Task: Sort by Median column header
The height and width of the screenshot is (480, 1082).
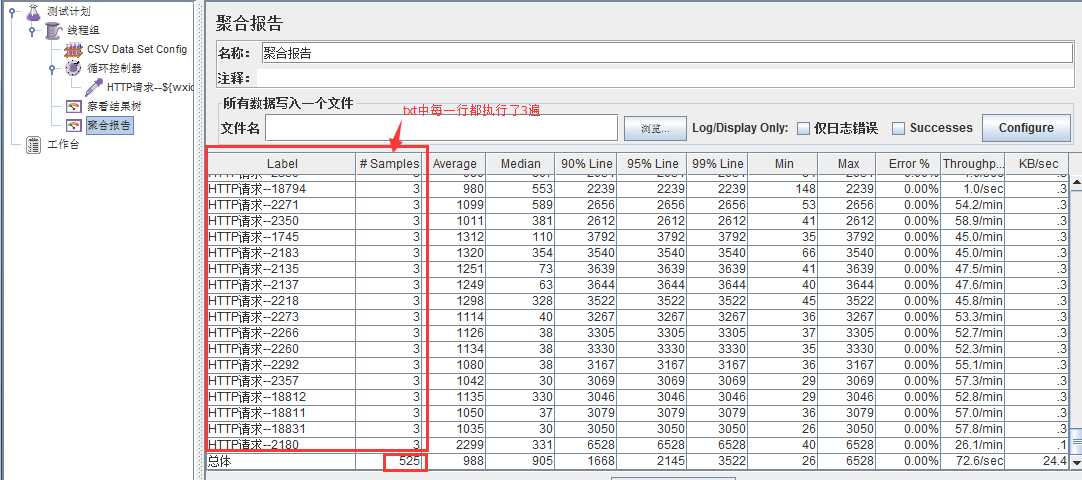Action: 520,163
